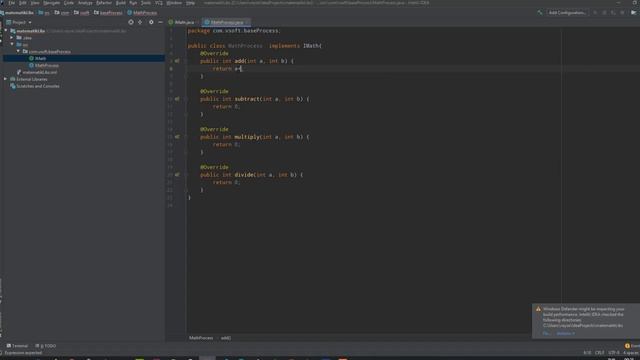Select the MathProcess.java editor tab
The width and height of the screenshot is (640, 360).
click(227, 22)
